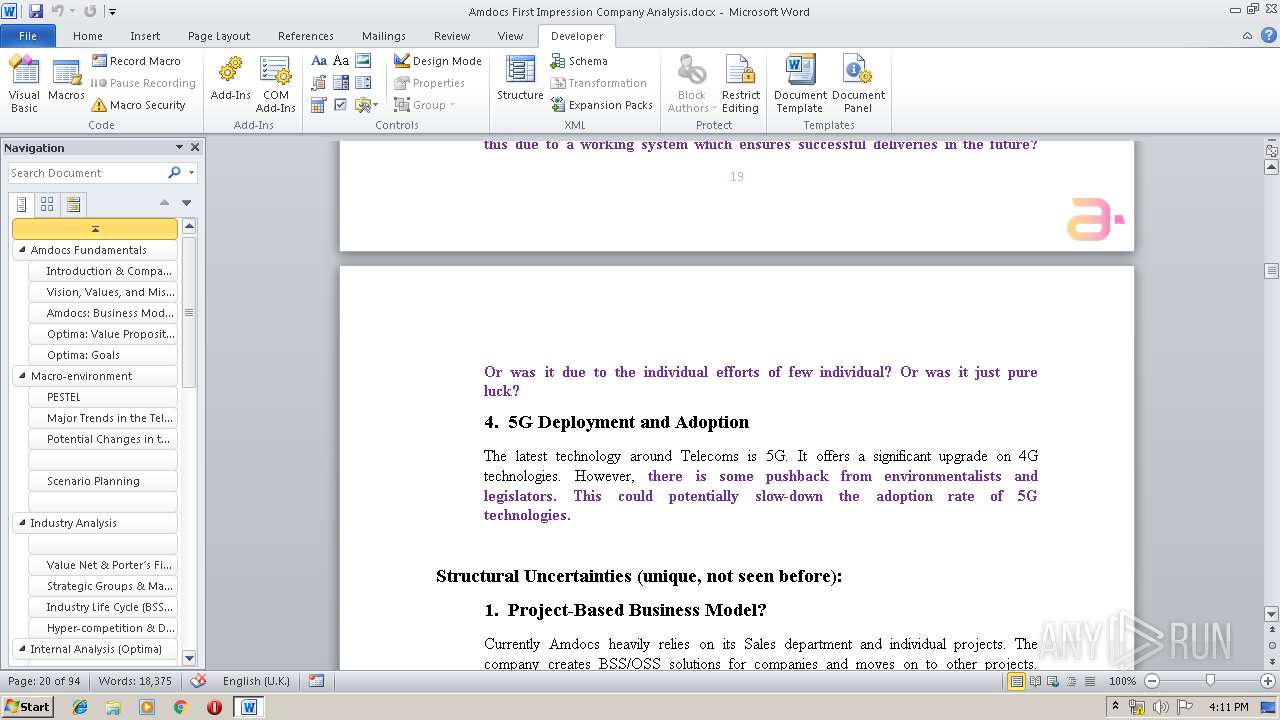
Task: Open the Legacy Tools dropdown
Action: pos(366,105)
